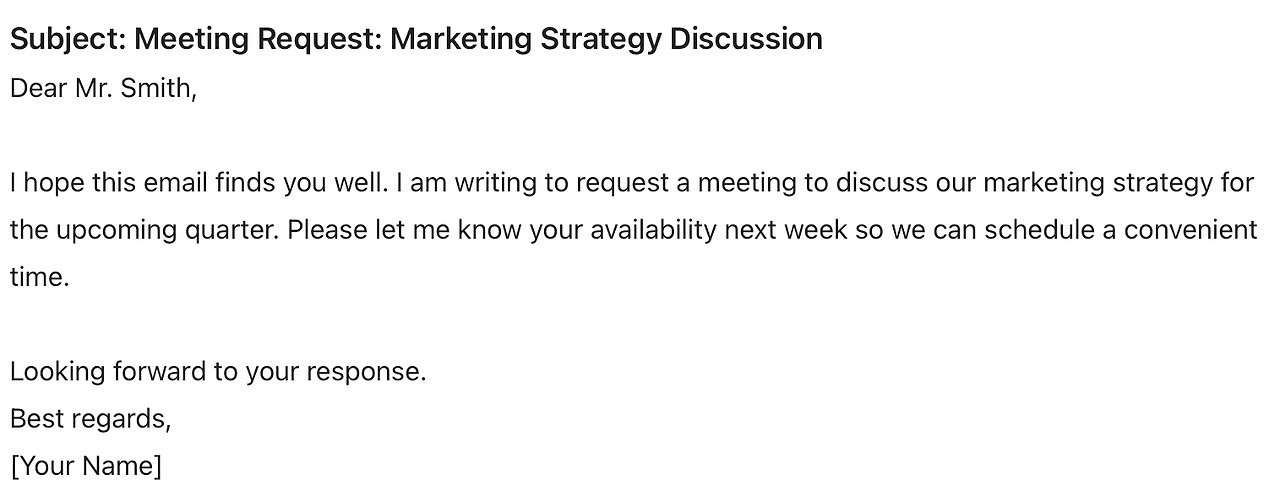1280x501 pixels.
Task: Click the word 'discuss' in the first paragraph
Action: pos(882,183)
